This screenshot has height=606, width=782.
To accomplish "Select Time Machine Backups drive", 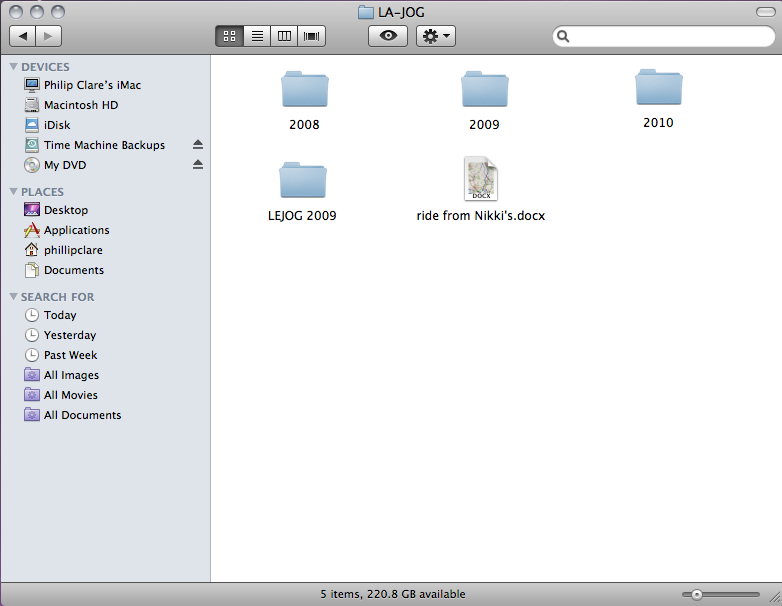I will (106, 145).
